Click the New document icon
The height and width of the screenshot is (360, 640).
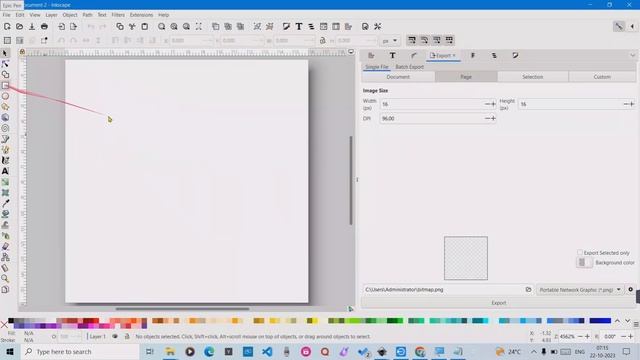7,27
